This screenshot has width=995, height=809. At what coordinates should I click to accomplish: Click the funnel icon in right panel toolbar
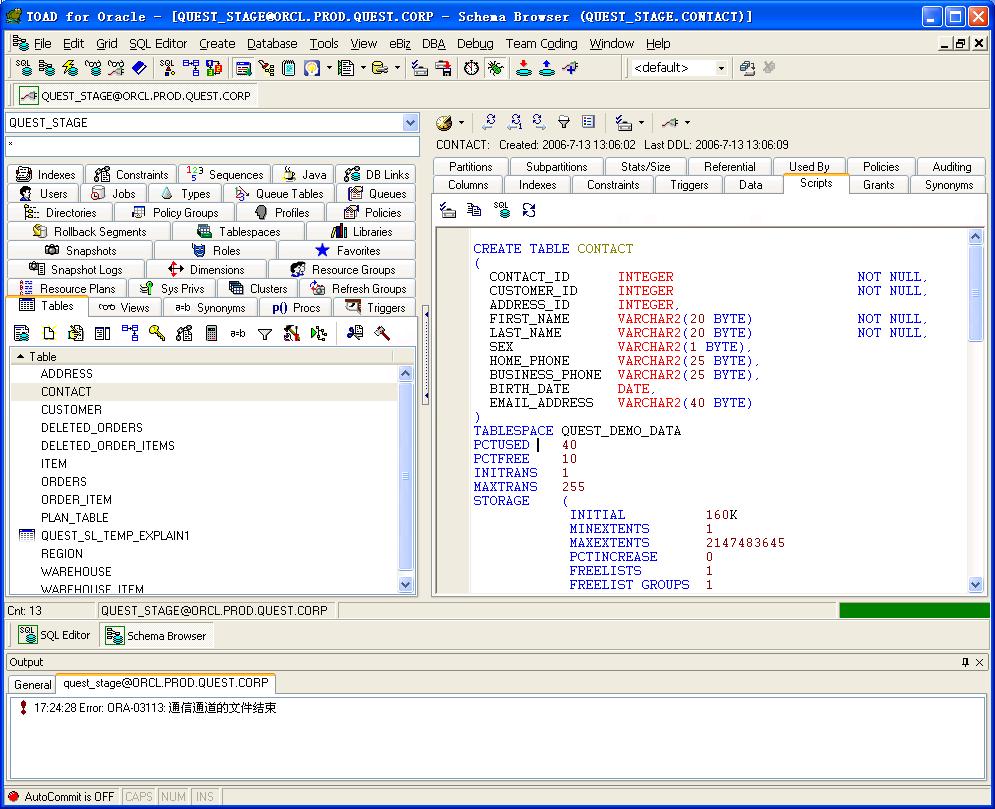(564, 122)
